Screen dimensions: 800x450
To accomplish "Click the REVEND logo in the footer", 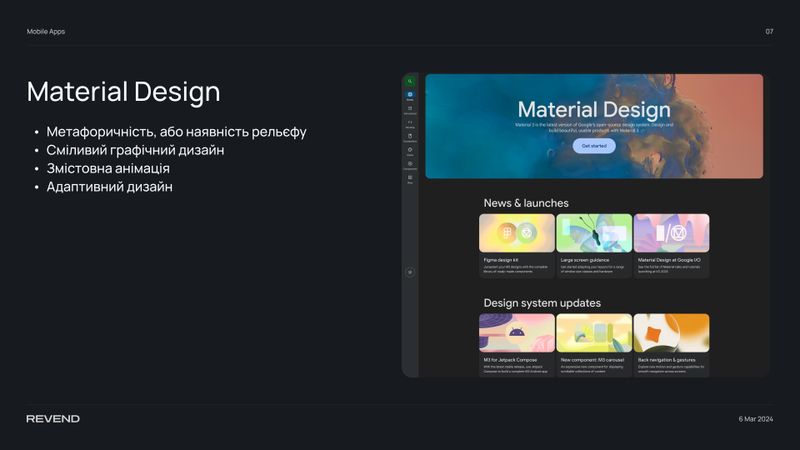I will coord(53,419).
